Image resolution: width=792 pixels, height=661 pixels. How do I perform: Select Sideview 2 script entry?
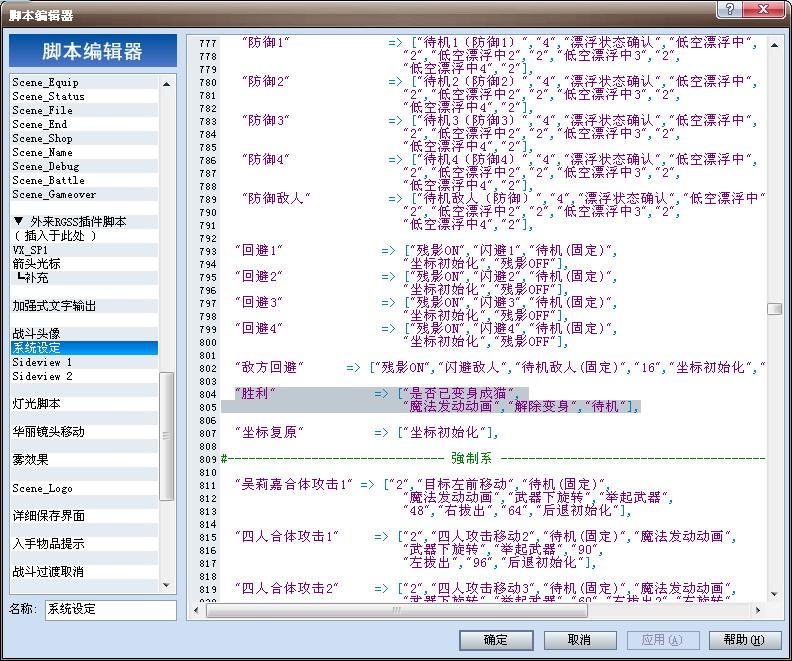(x=84, y=376)
